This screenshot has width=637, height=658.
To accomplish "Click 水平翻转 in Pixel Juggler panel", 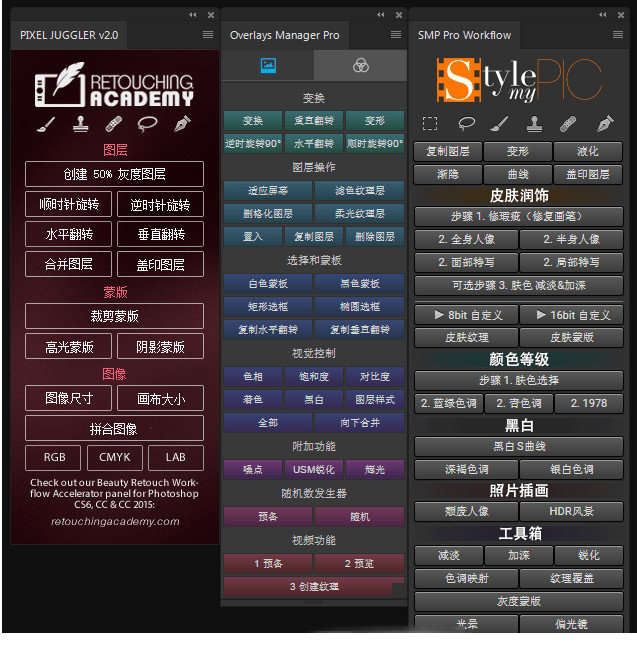I will (x=68, y=234).
